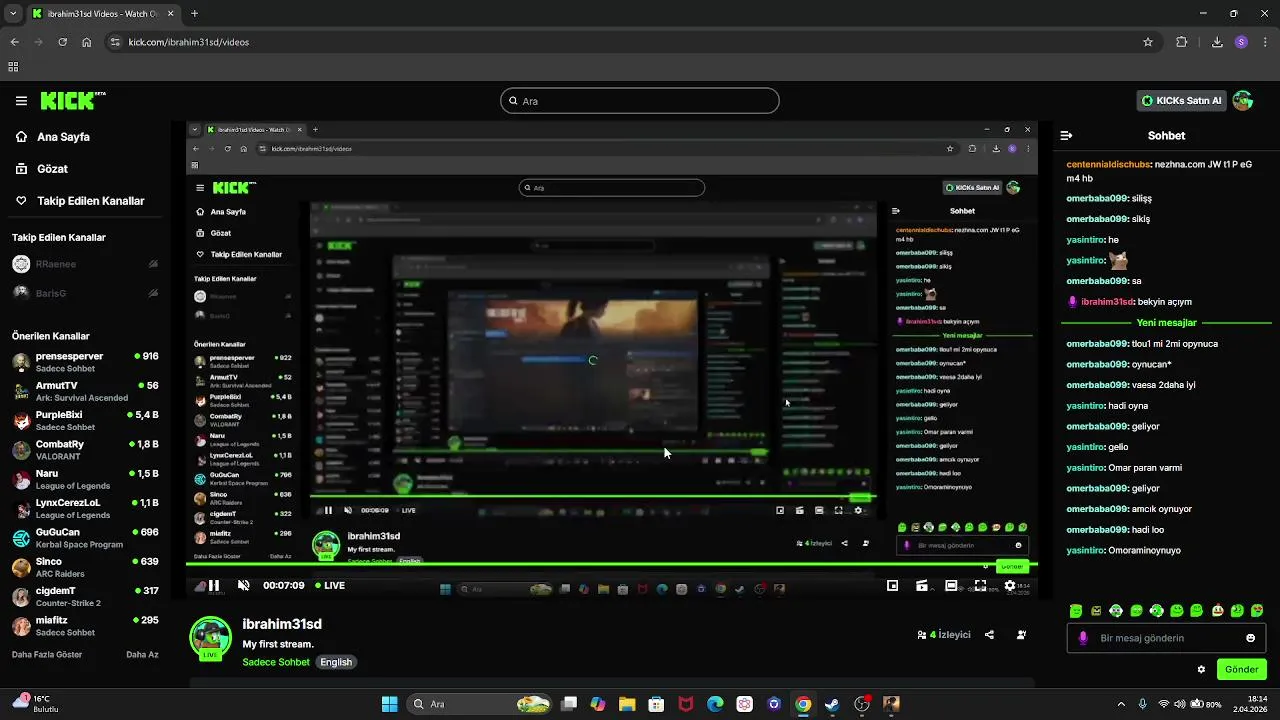Pause the live stream video

tap(214, 586)
